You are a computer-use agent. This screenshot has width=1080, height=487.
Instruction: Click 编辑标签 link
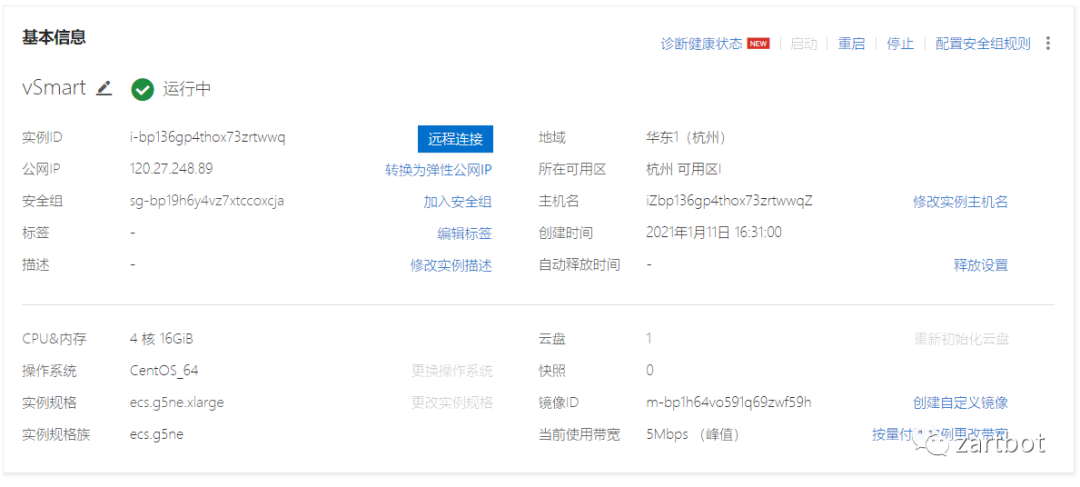tap(464, 234)
